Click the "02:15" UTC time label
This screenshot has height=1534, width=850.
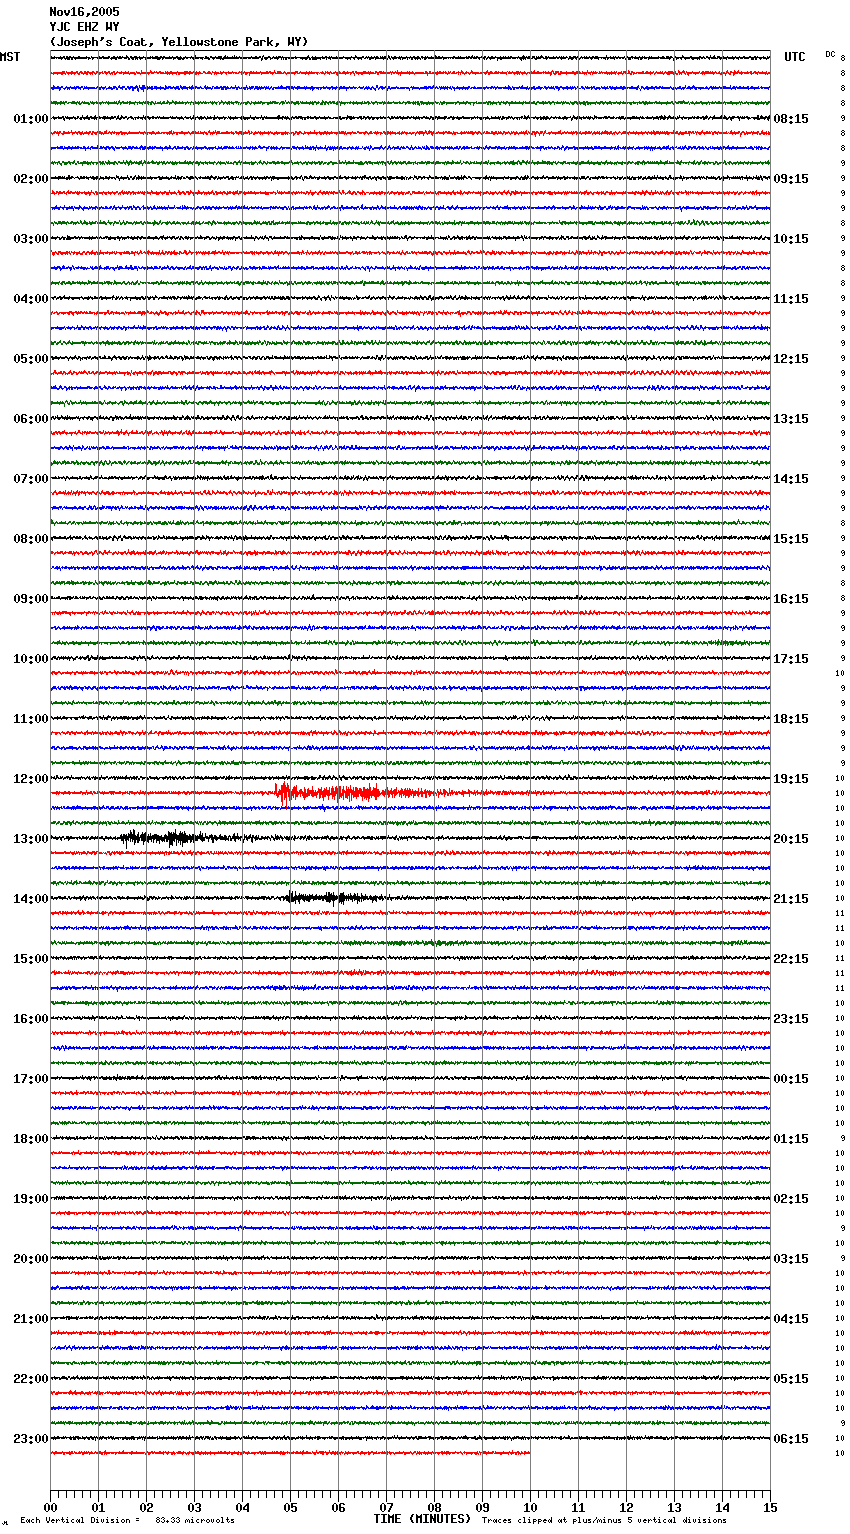791,1199
